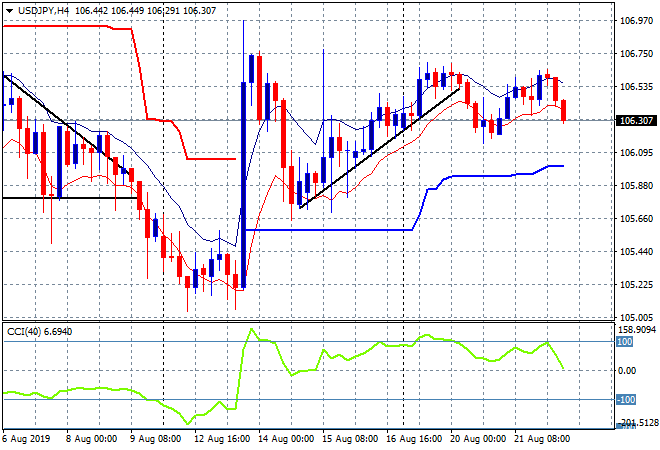The height and width of the screenshot is (450, 660).
Task: Click the 14 Aug 00:00 time label
Action: click(x=286, y=439)
